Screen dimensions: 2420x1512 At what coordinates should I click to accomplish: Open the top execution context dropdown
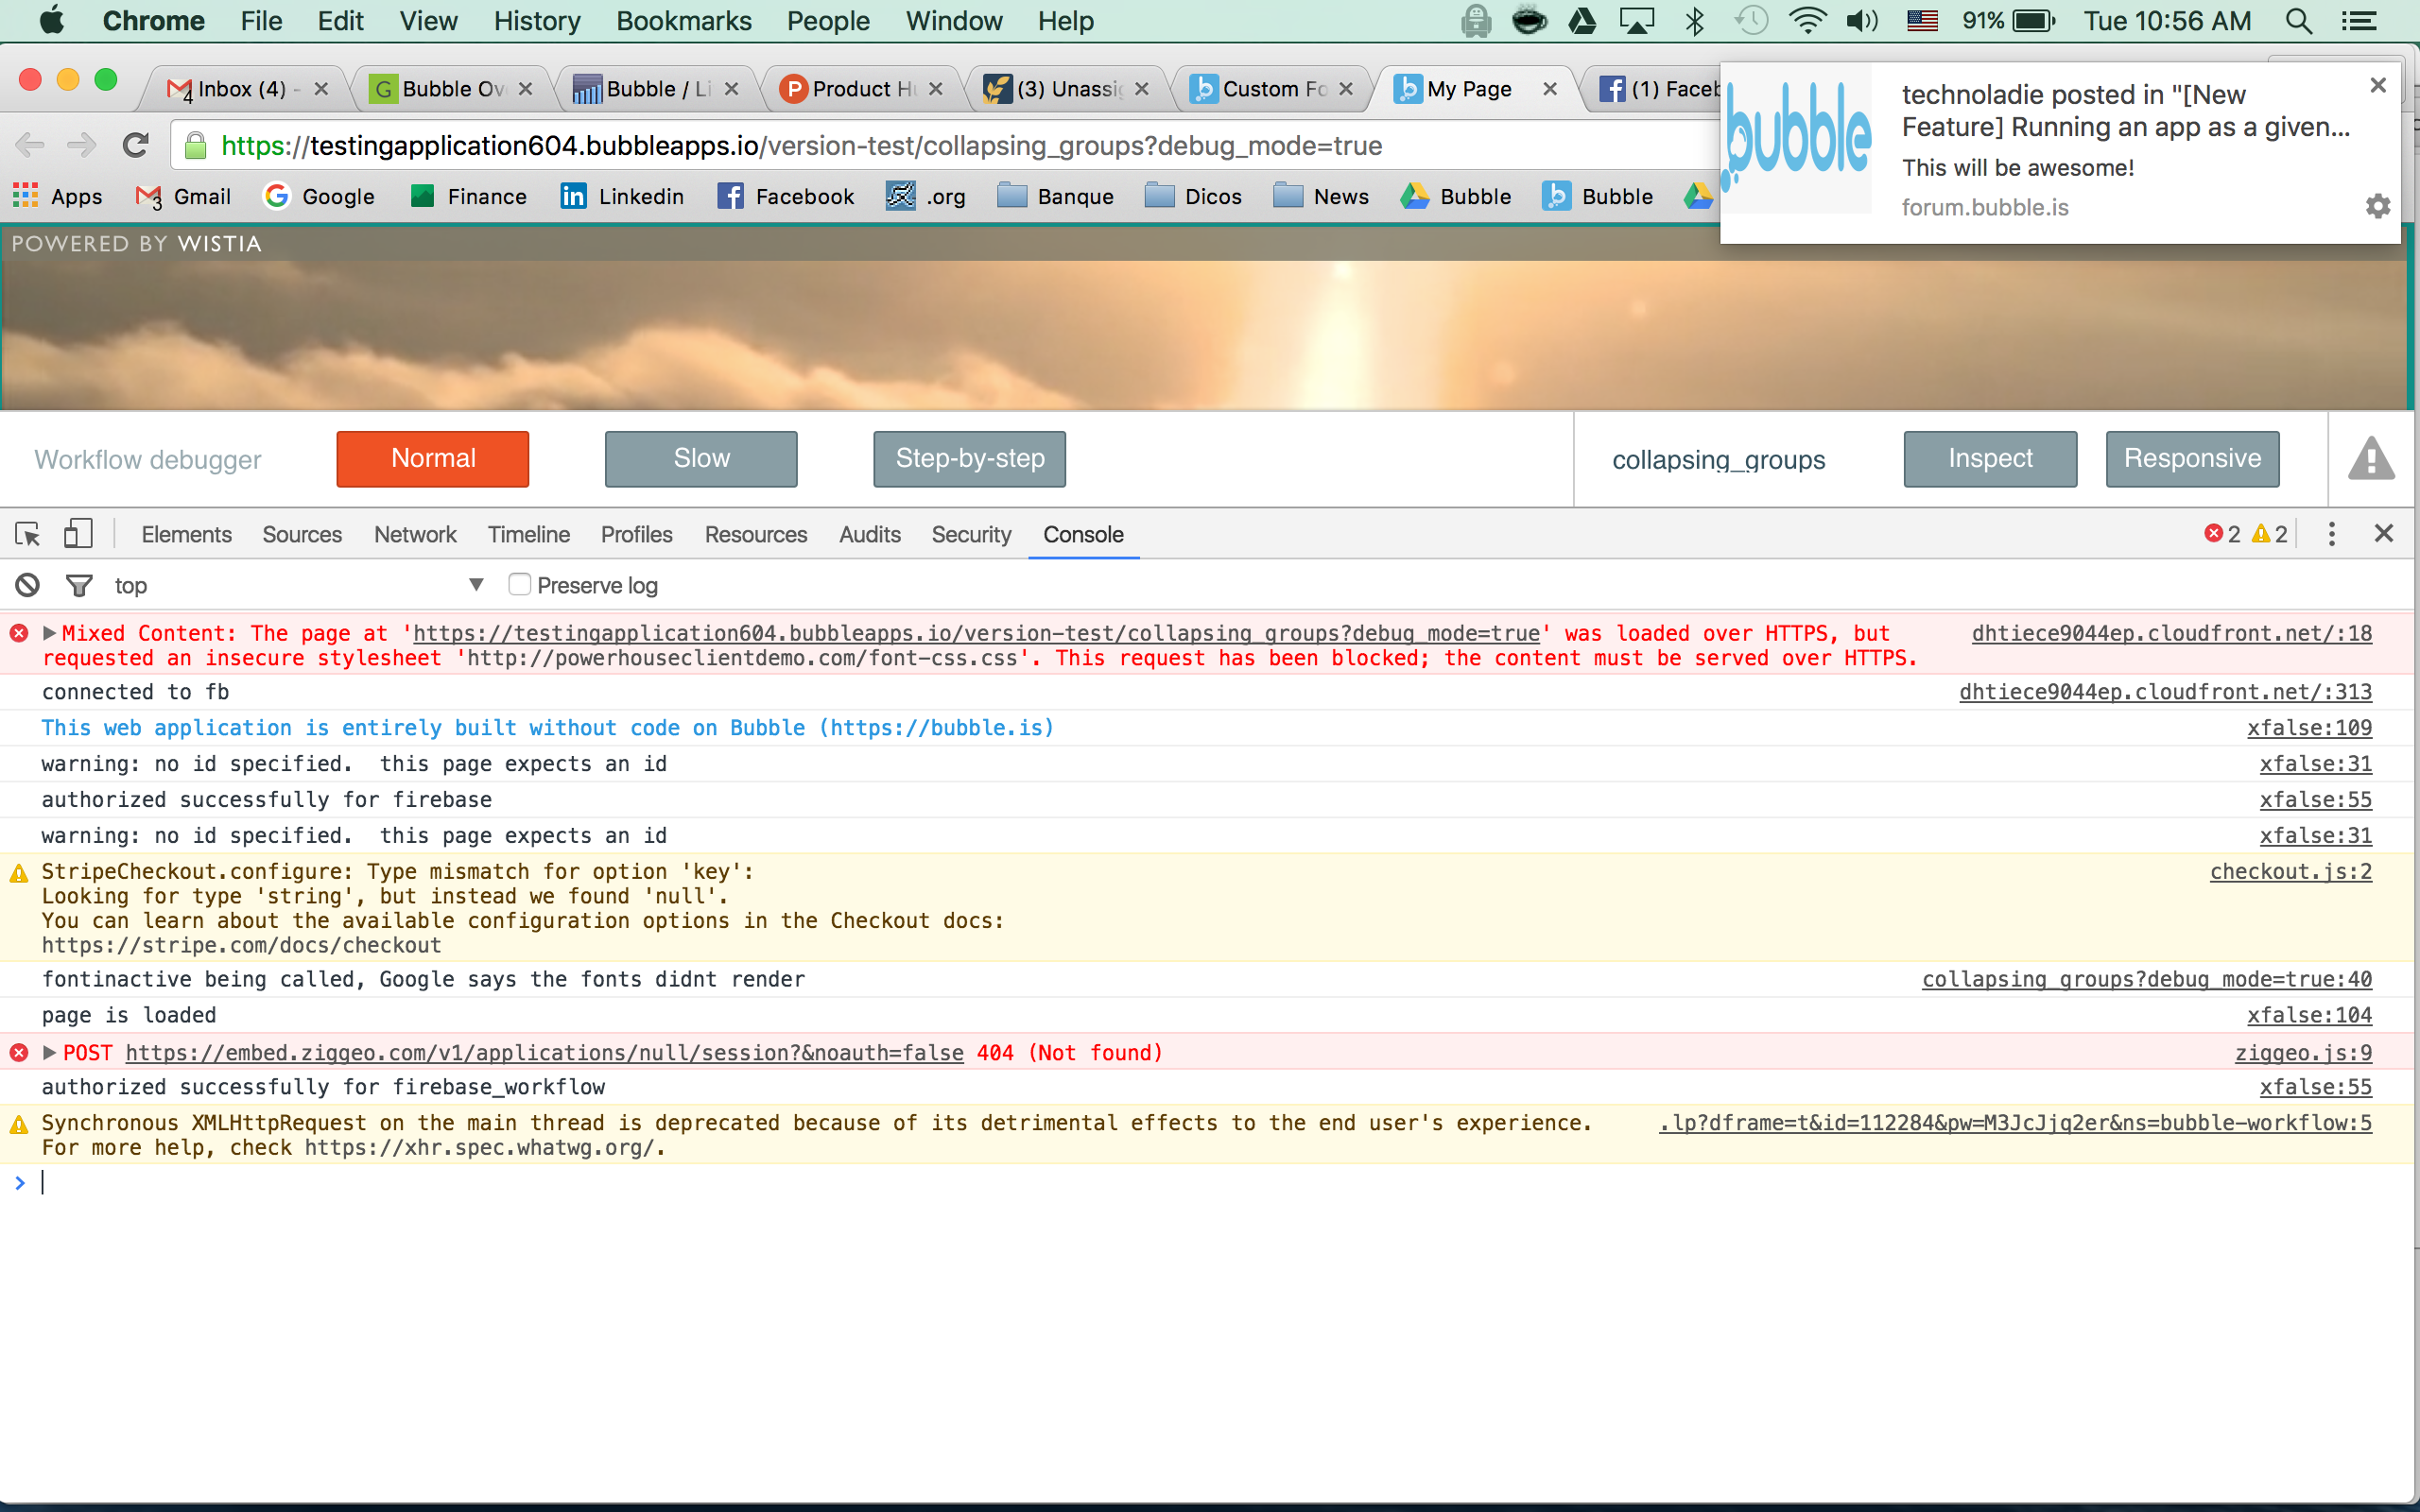click(475, 585)
